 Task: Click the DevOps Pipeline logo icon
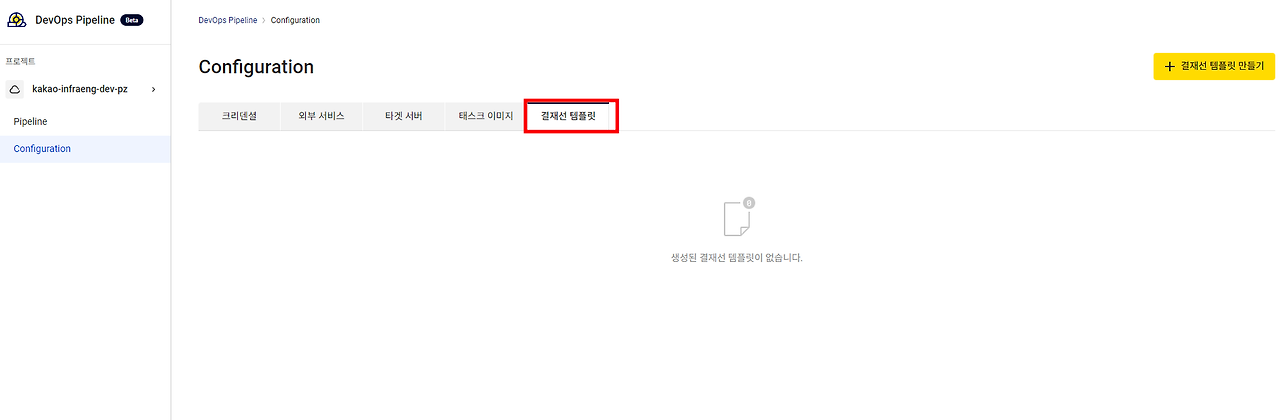pos(17,20)
